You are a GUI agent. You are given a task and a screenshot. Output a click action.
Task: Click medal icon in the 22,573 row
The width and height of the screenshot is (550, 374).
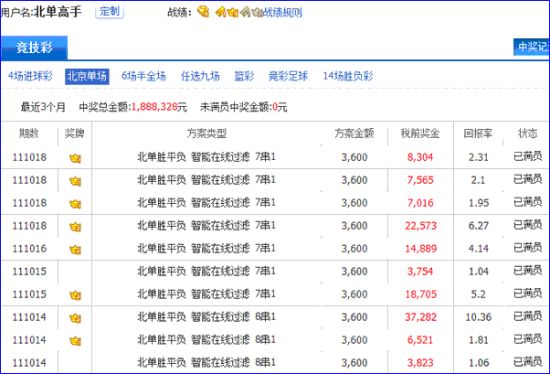(x=75, y=227)
